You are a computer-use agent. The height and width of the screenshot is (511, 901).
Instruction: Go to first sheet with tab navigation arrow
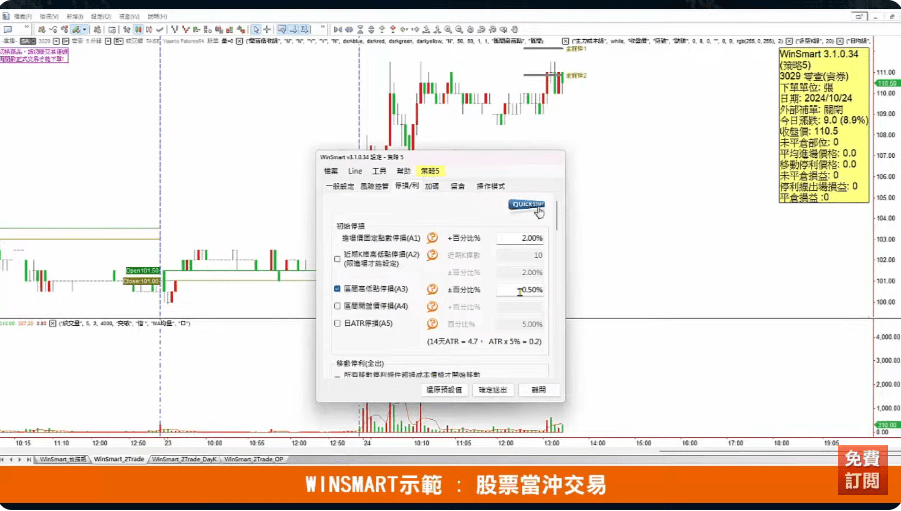(3, 459)
